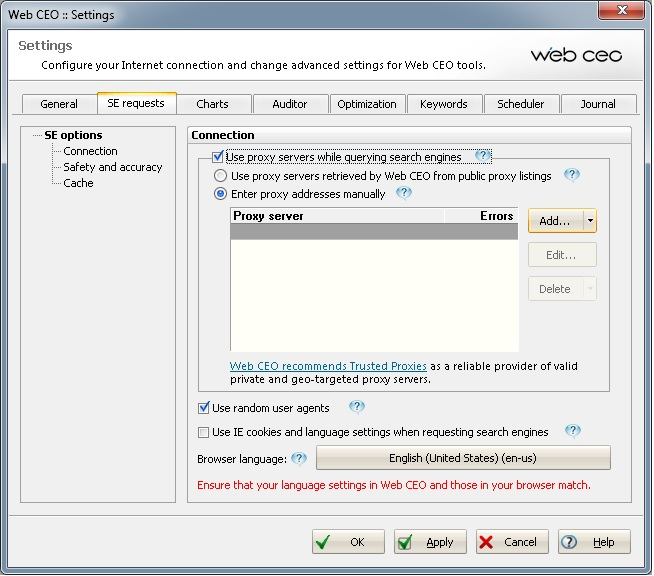This screenshot has height=576, width=654.
Task: Click the Help button
Action: click(x=594, y=542)
